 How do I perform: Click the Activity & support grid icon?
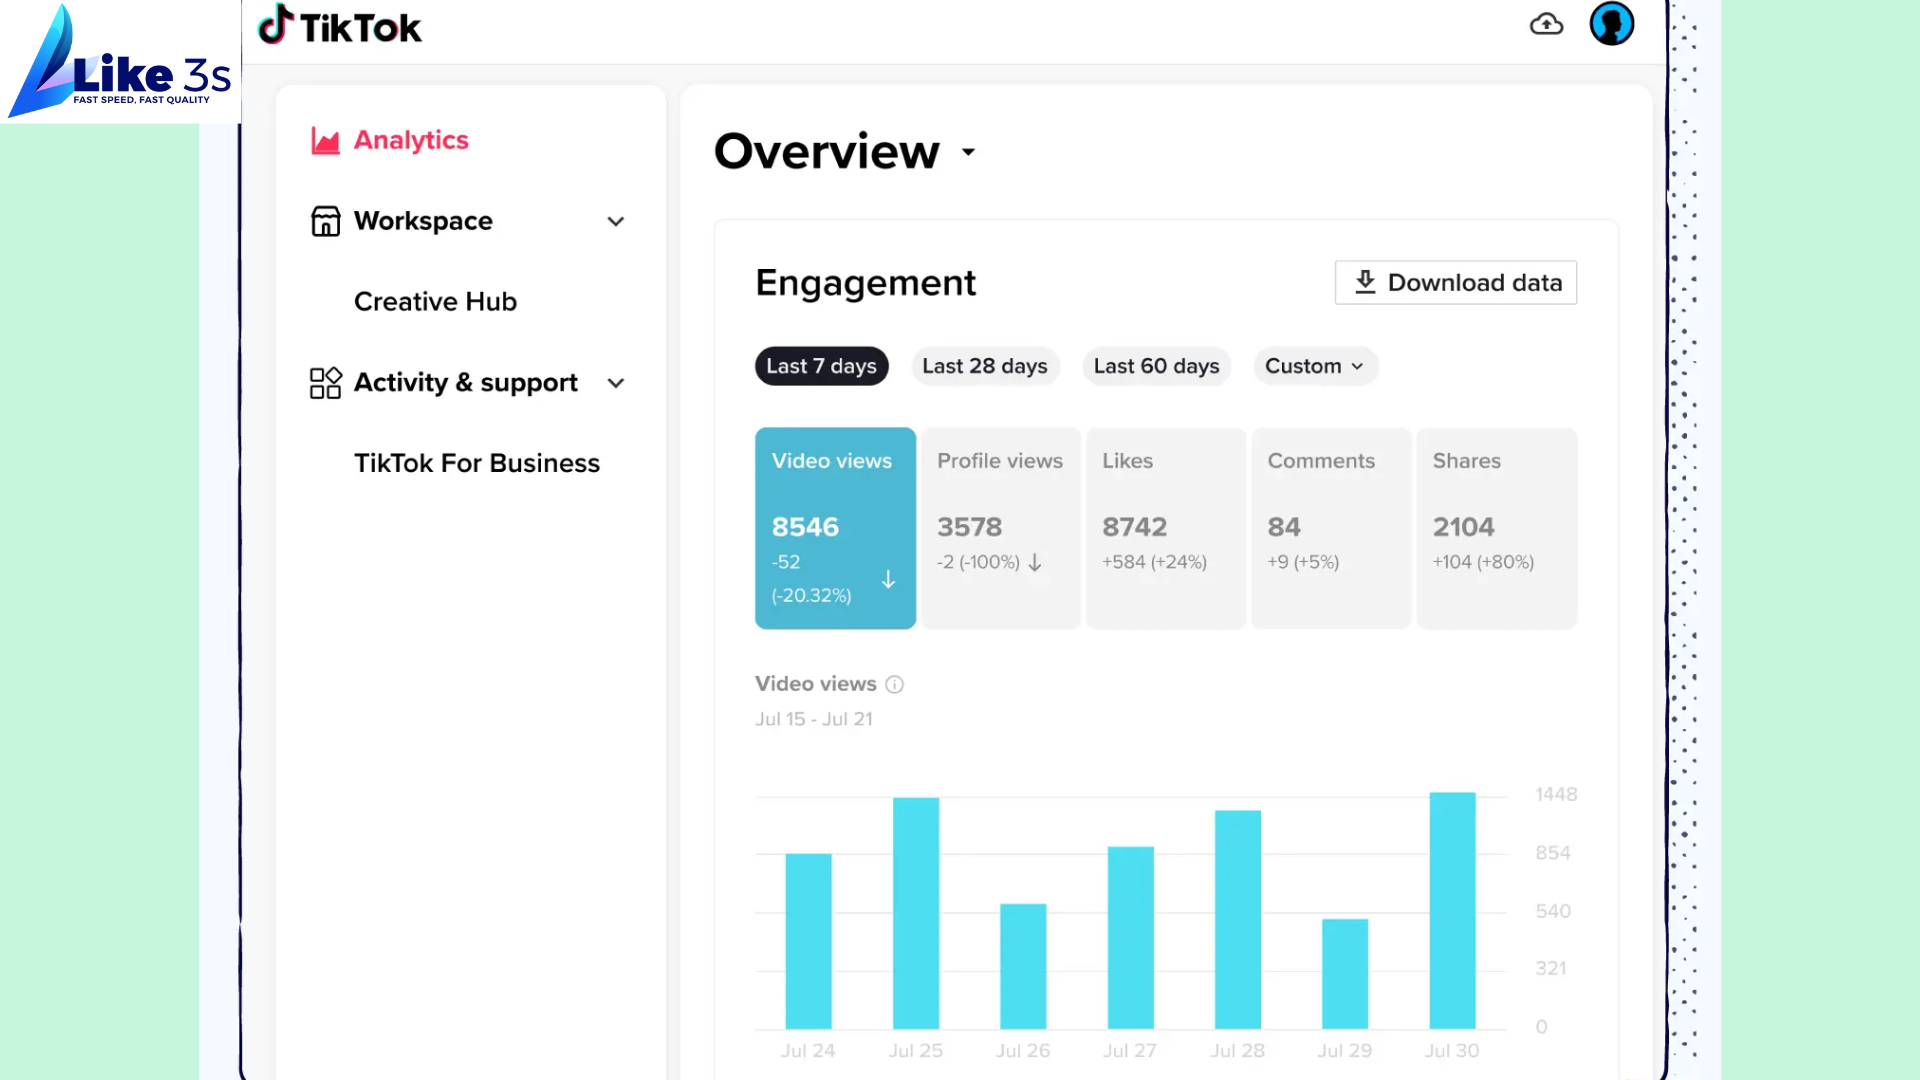click(x=325, y=383)
